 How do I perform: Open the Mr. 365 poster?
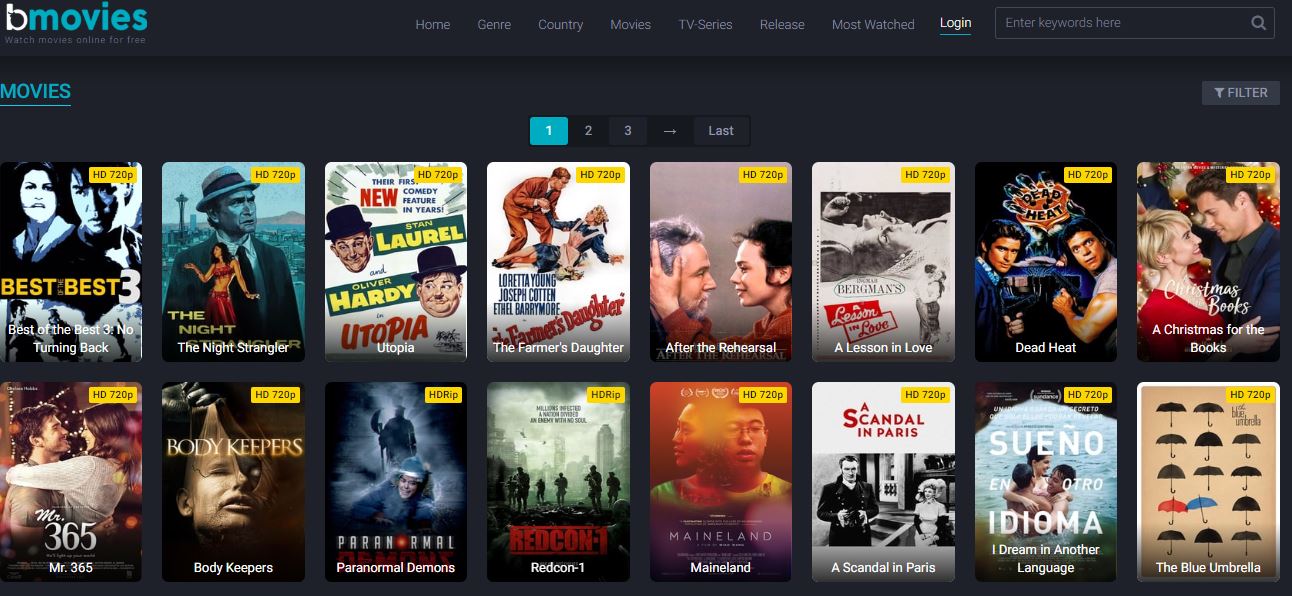[71, 482]
